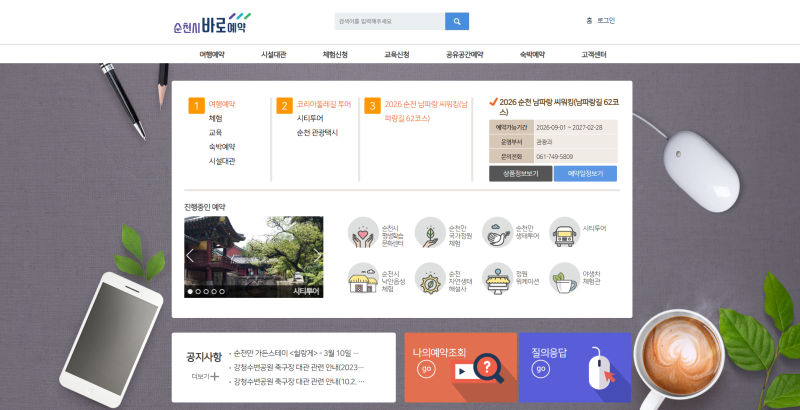The height and width of the screenshot is (410, 800).
Task: Open the 시설대관 top menu
Action: click(273, 55)
